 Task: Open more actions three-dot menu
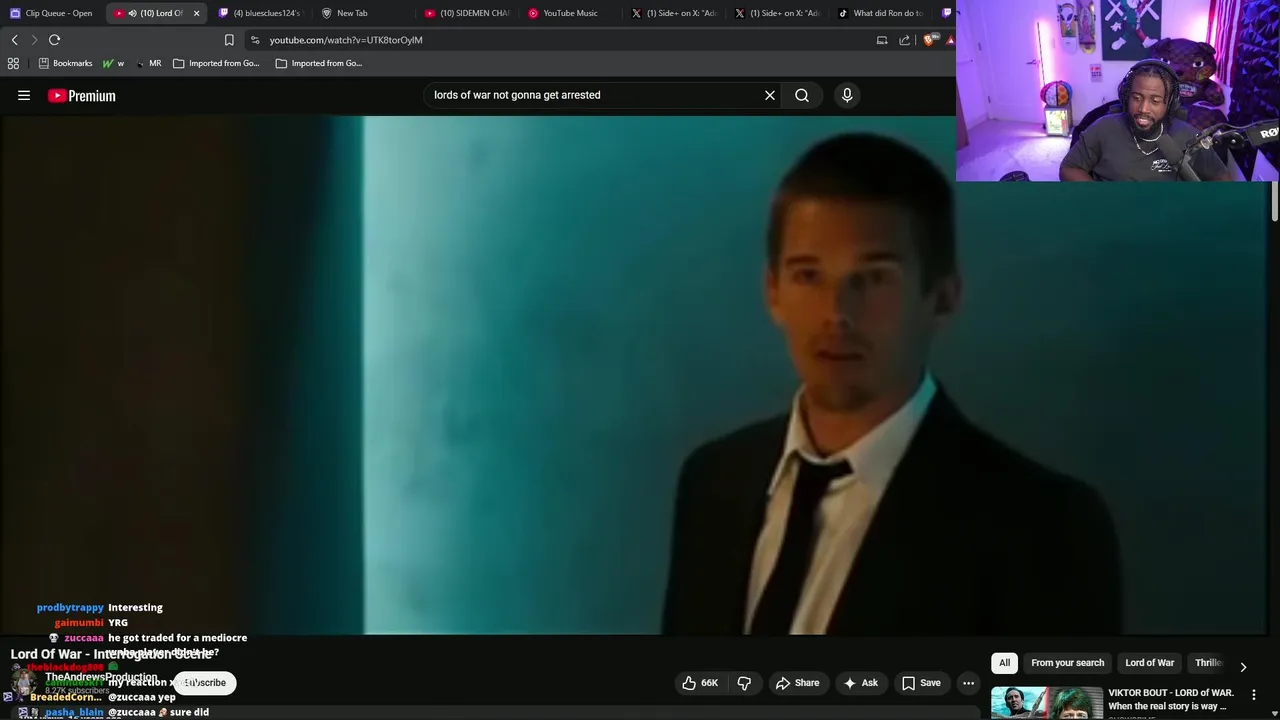[x=968, y=683]
